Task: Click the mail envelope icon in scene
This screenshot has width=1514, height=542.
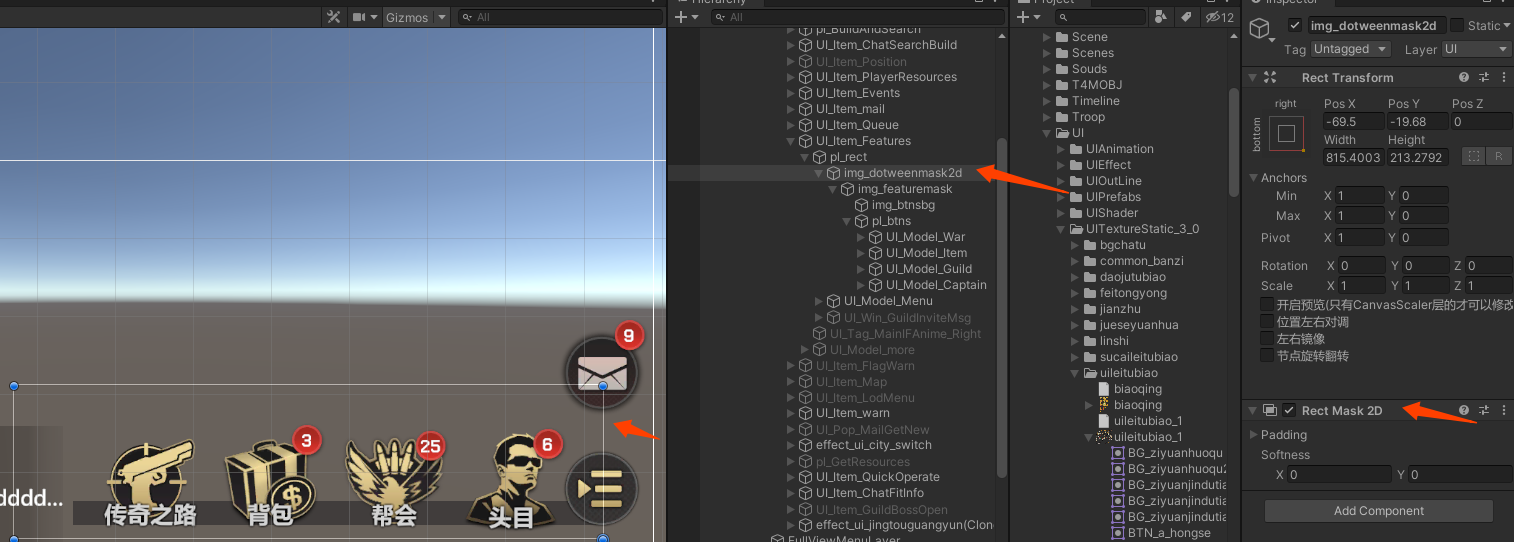Action: [x=602, y=373]
